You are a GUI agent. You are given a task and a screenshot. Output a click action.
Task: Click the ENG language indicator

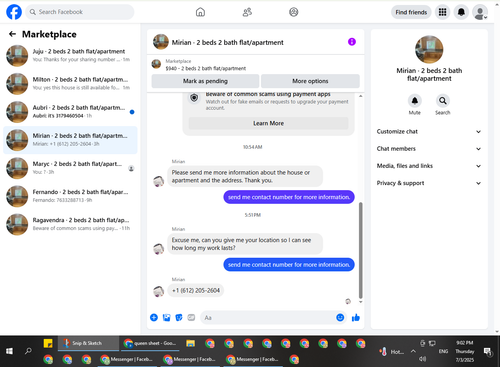(x=443, y=351)
